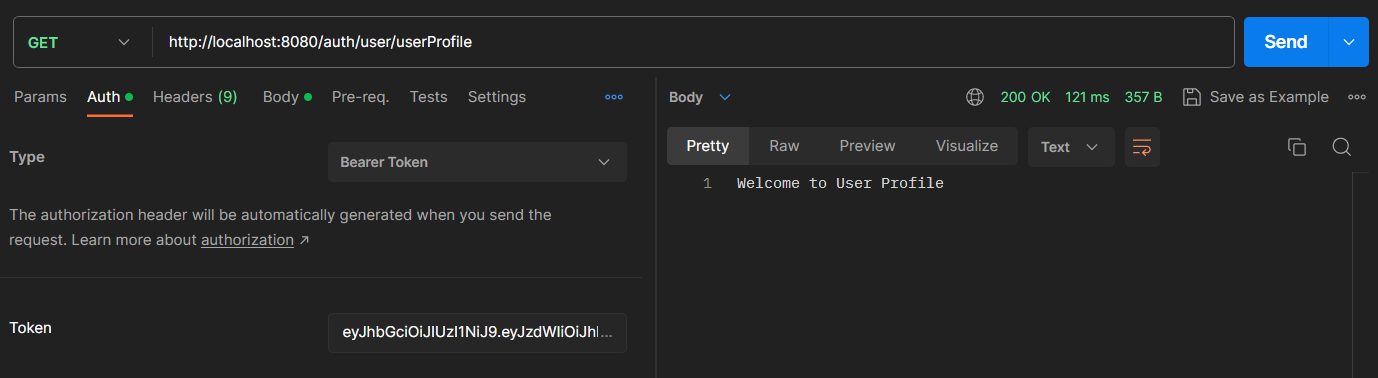Screen dimensions: 1378x378
Task: Follow the authorization learn more link
Action: [247, 240]
